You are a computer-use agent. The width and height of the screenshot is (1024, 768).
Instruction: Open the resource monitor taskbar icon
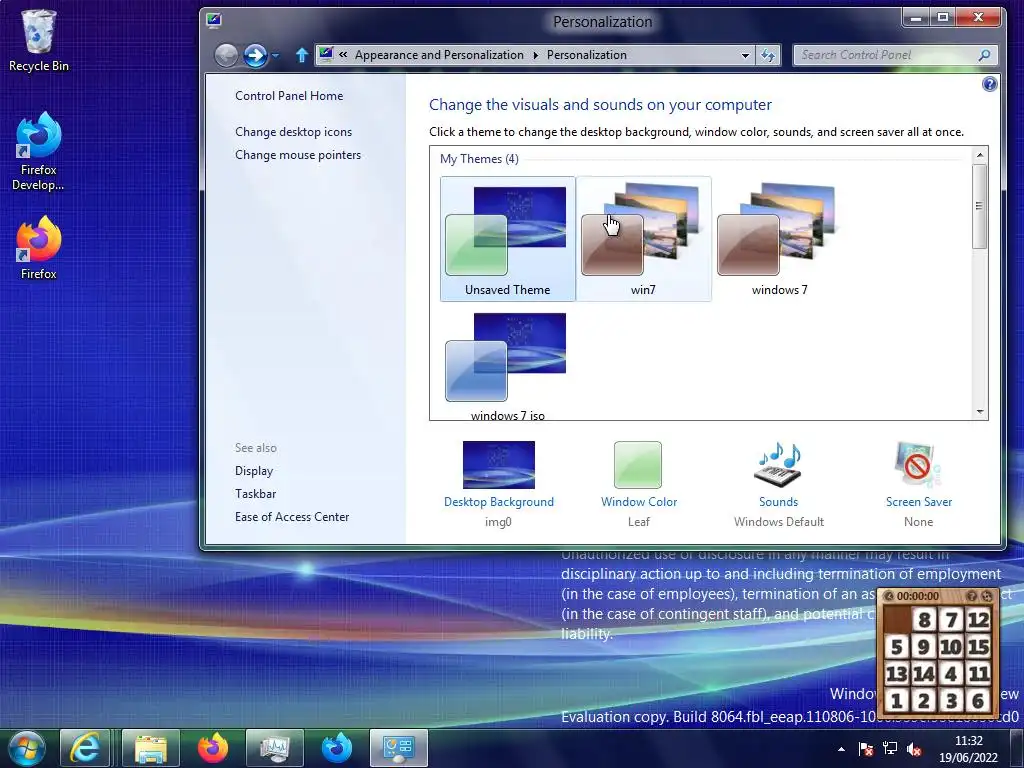click(274, 748)
